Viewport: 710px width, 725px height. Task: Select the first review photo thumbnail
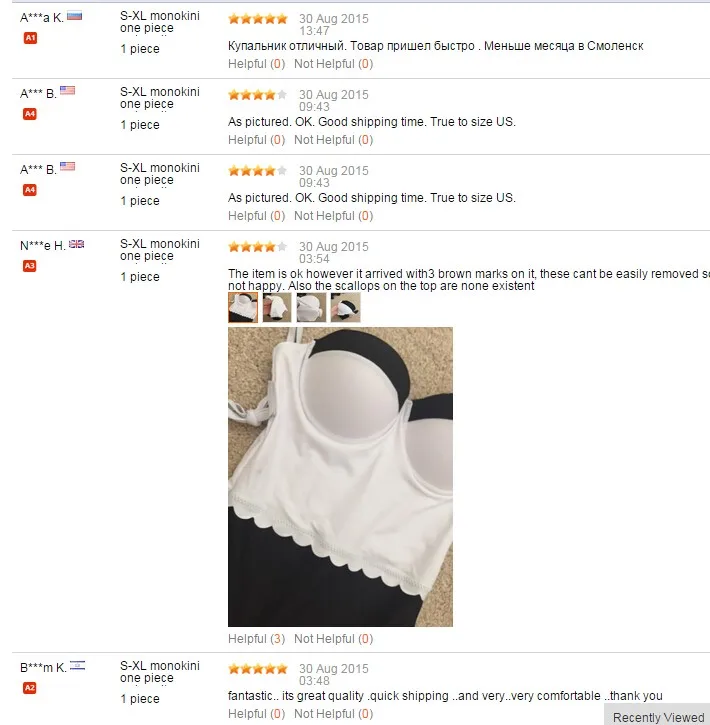point(243,307)
